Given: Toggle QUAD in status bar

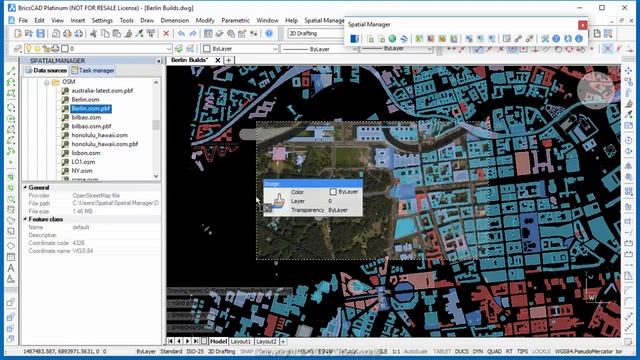Looking at the screenshot, I should click(494, 351).
